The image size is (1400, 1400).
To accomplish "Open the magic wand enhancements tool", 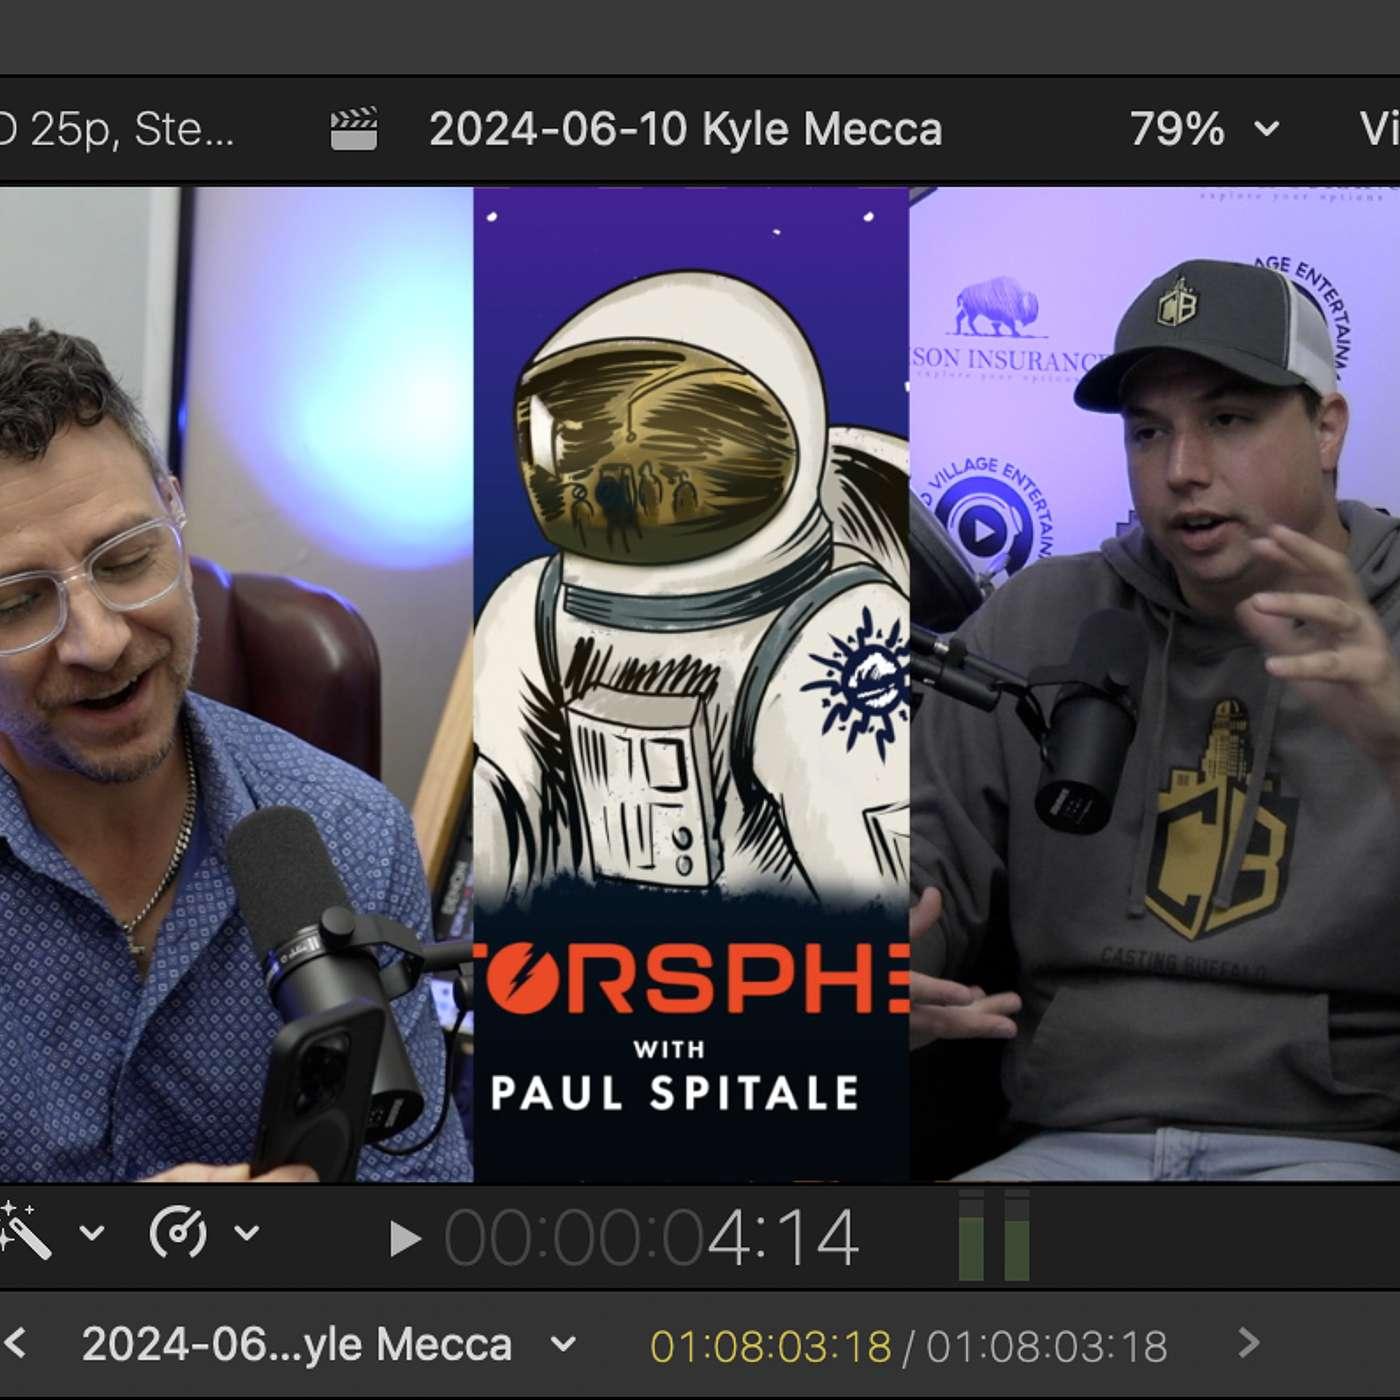I will tap(25, 1231).
